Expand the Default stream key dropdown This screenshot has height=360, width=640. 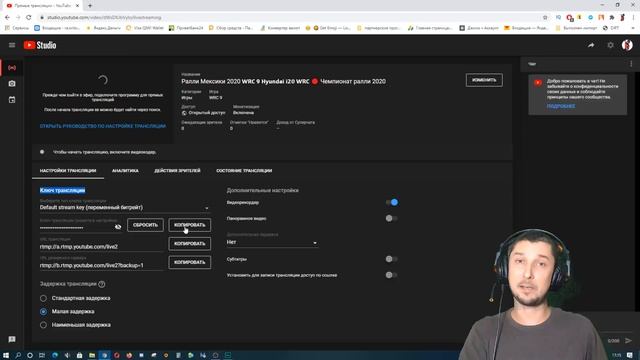point(125,208)
